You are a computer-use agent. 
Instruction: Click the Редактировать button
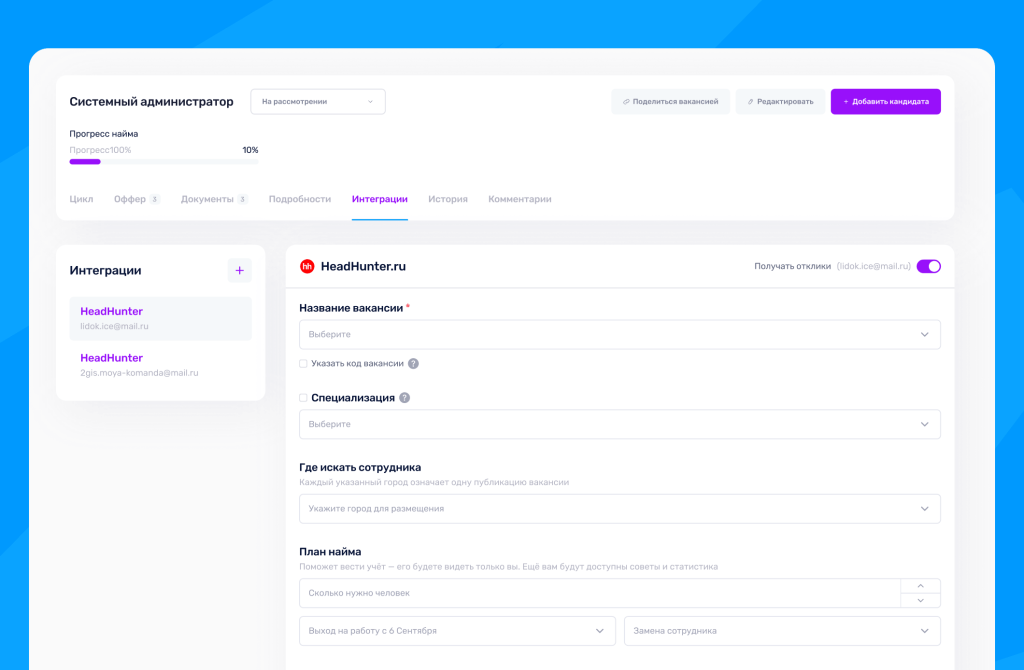coord(780,102)
